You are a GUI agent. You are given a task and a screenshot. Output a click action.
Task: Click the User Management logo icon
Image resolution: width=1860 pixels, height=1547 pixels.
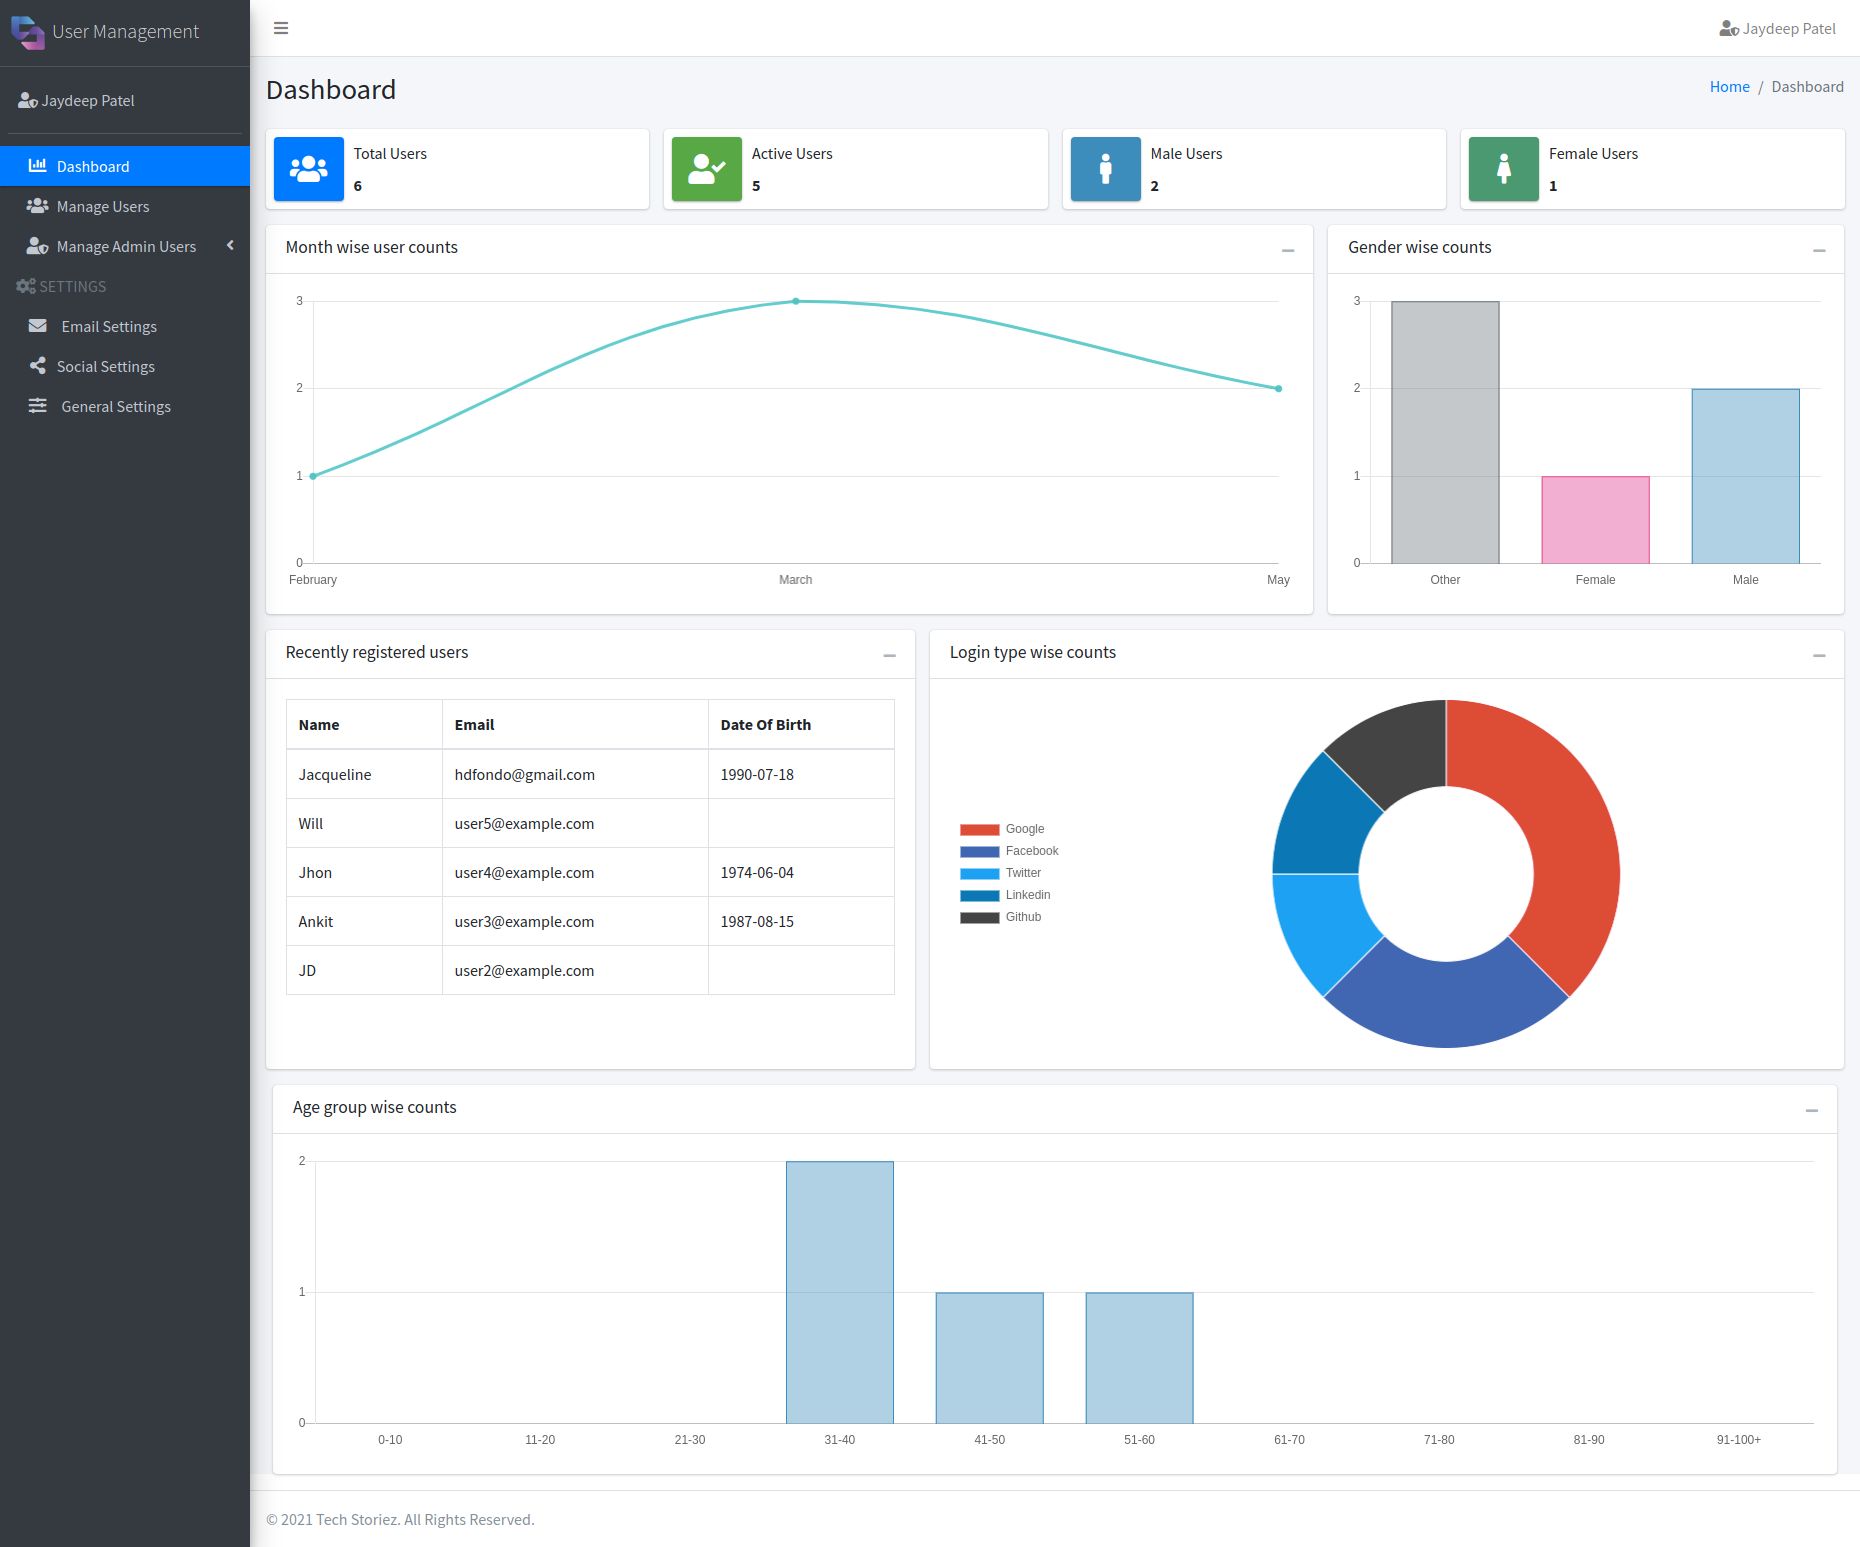coord(27,32)
